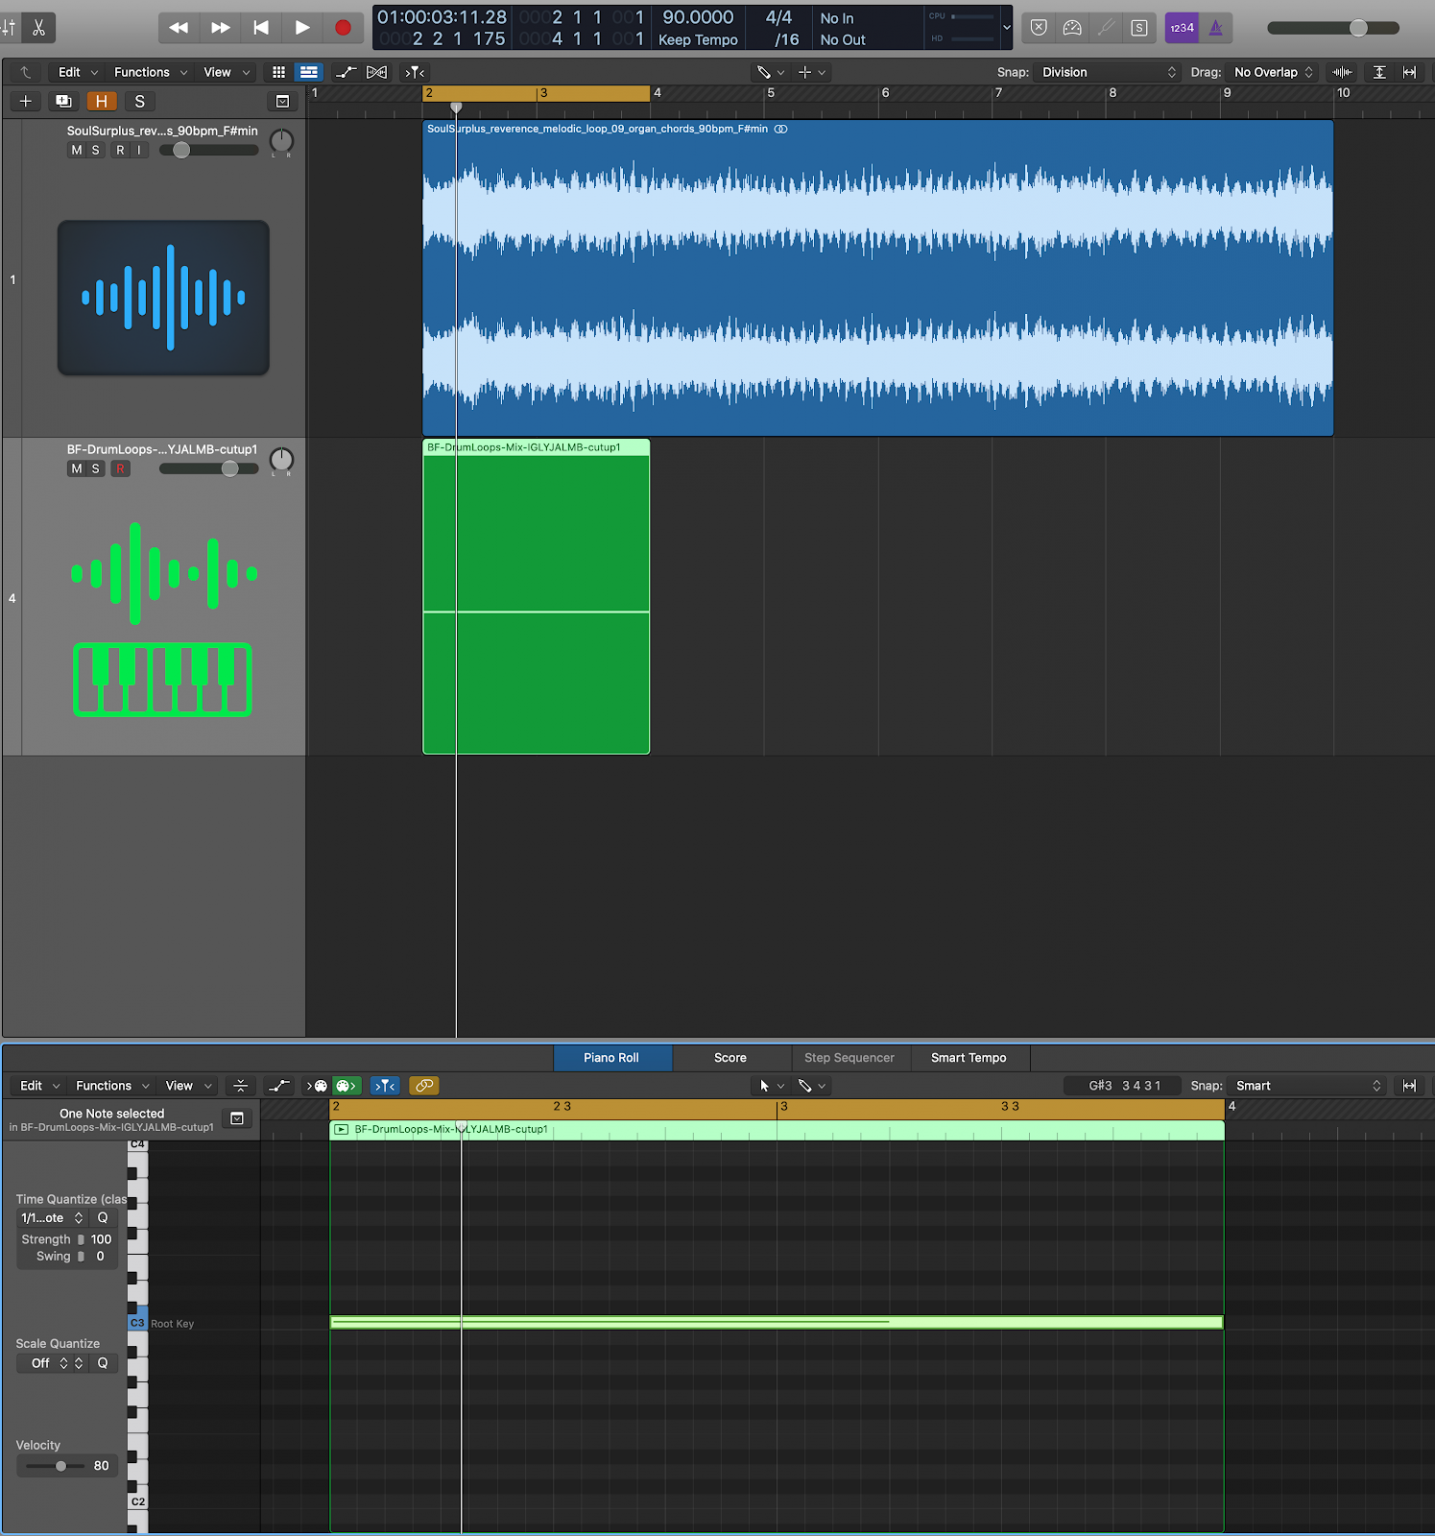Open the Tuner fork icon

click(x=1106, y=28)
